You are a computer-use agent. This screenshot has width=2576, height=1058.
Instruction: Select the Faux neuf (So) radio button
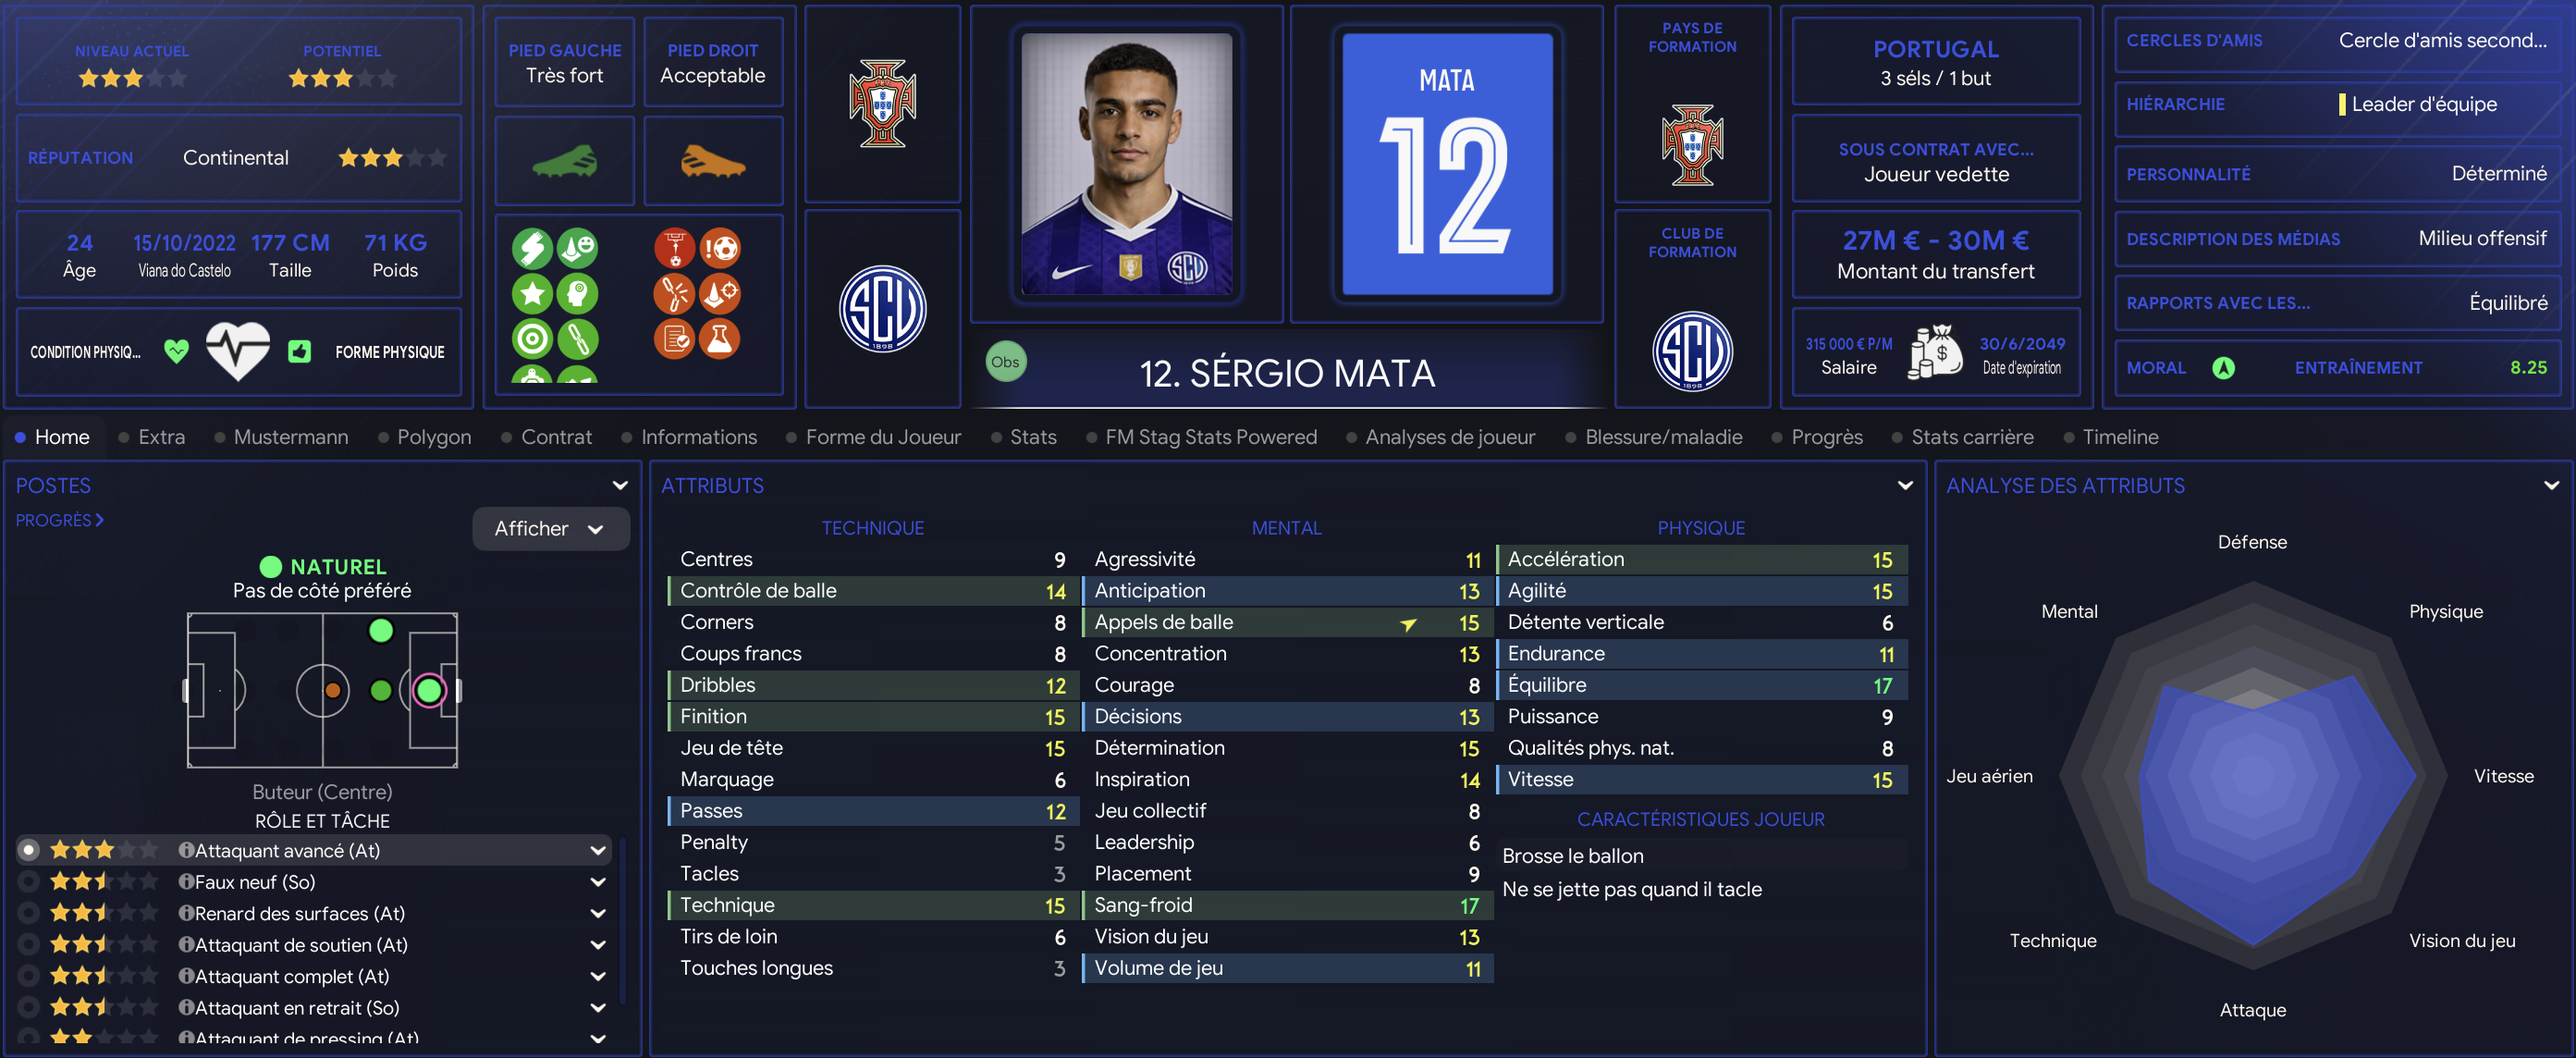(29, 881)
